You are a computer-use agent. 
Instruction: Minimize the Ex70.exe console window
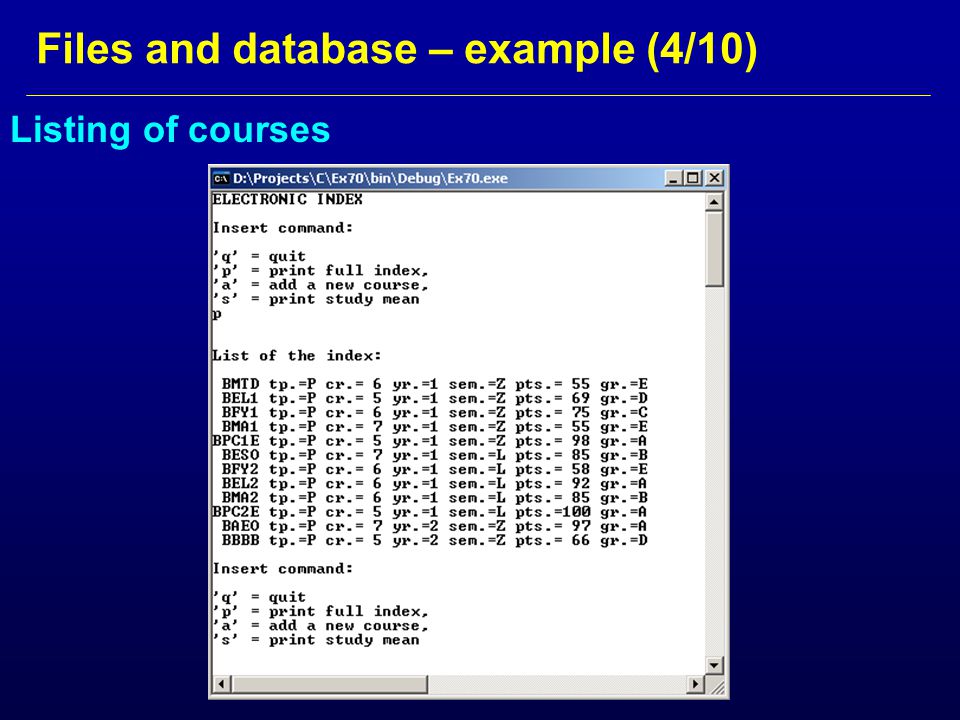[673, 178]
